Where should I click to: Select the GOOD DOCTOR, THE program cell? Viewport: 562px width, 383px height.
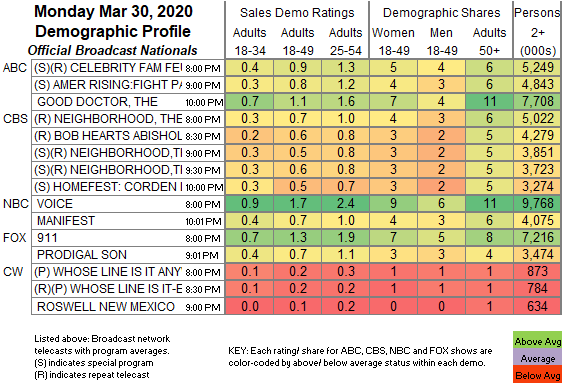point(128,102)
